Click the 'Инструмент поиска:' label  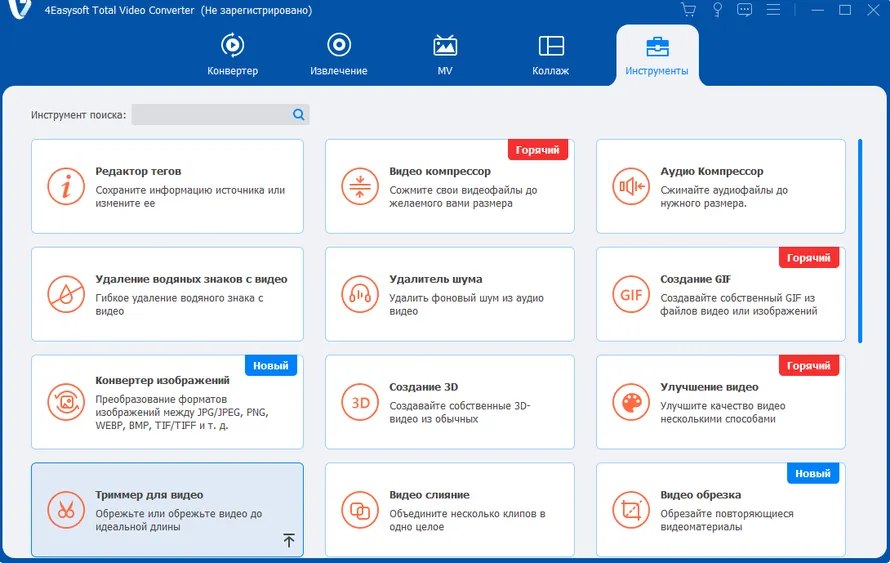click(x=78, y=115)
